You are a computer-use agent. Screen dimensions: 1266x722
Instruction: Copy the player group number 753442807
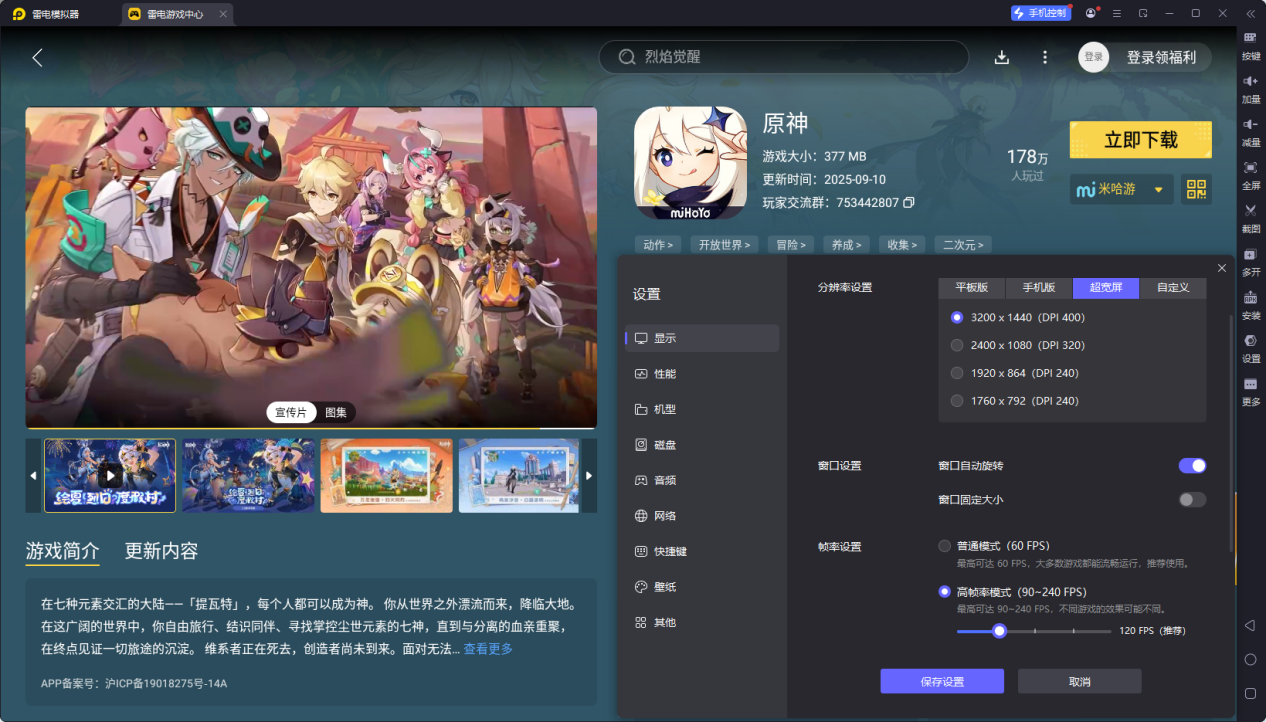909,203
